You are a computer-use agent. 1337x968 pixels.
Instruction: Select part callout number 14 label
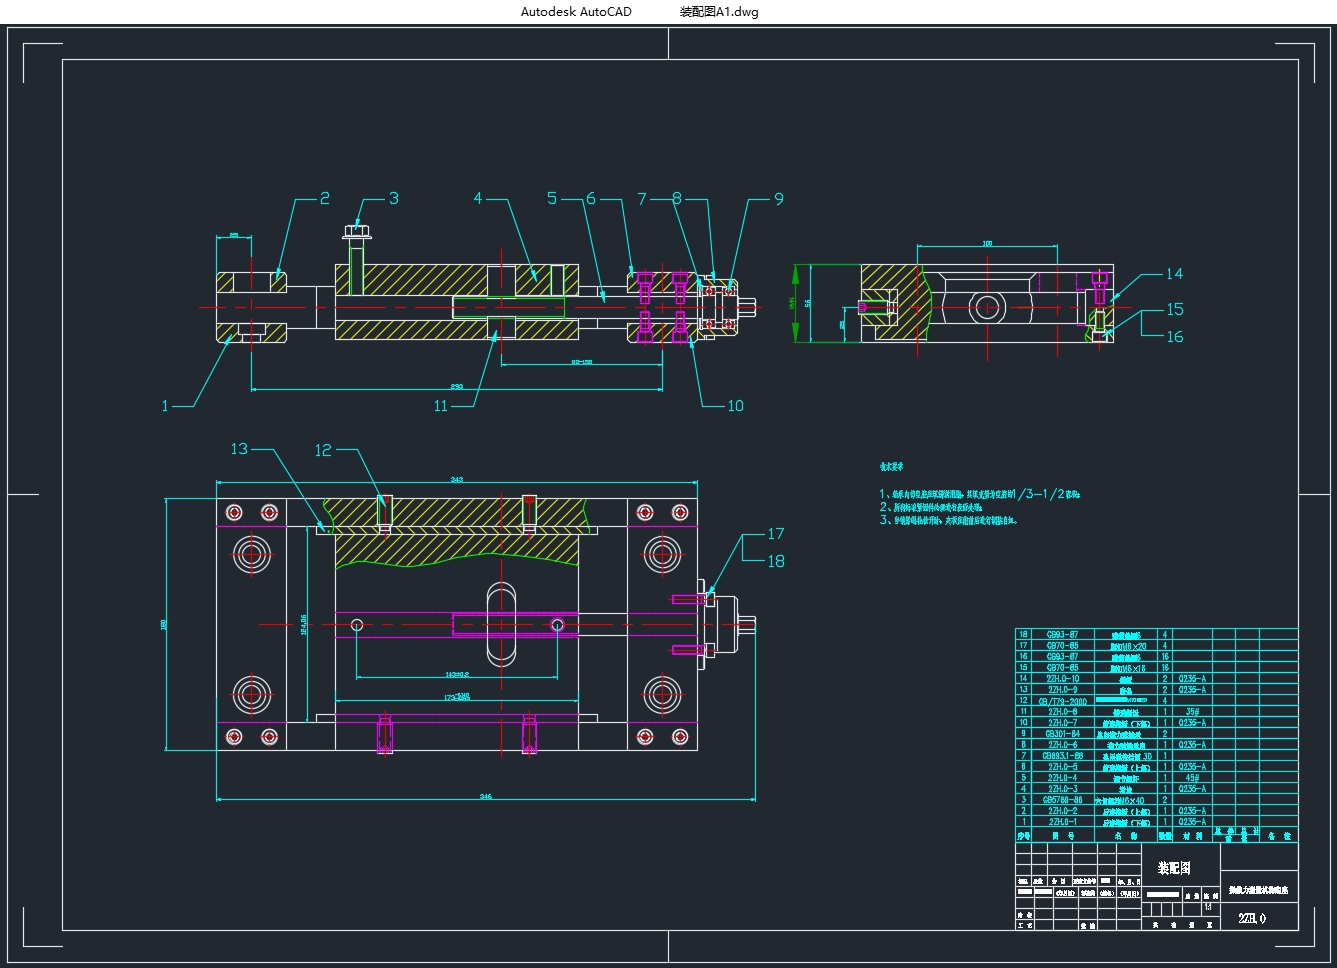tap(1174, 274)
